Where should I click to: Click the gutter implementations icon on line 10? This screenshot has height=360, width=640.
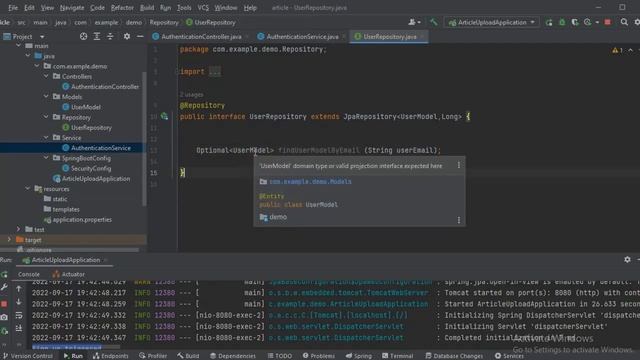tap(164, 117)
